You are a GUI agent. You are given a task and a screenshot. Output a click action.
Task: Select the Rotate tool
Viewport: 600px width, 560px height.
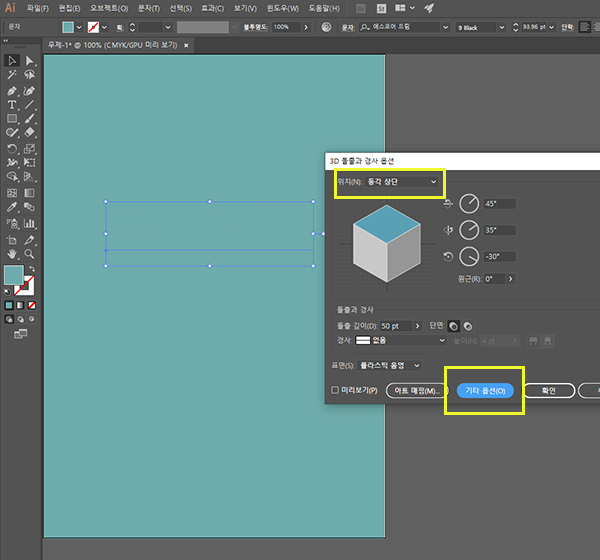point(12,149)
